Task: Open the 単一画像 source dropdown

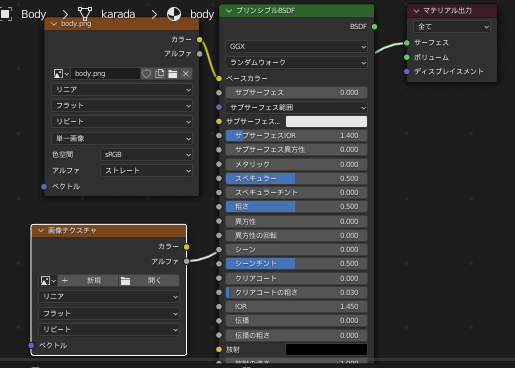Action: 122,139
